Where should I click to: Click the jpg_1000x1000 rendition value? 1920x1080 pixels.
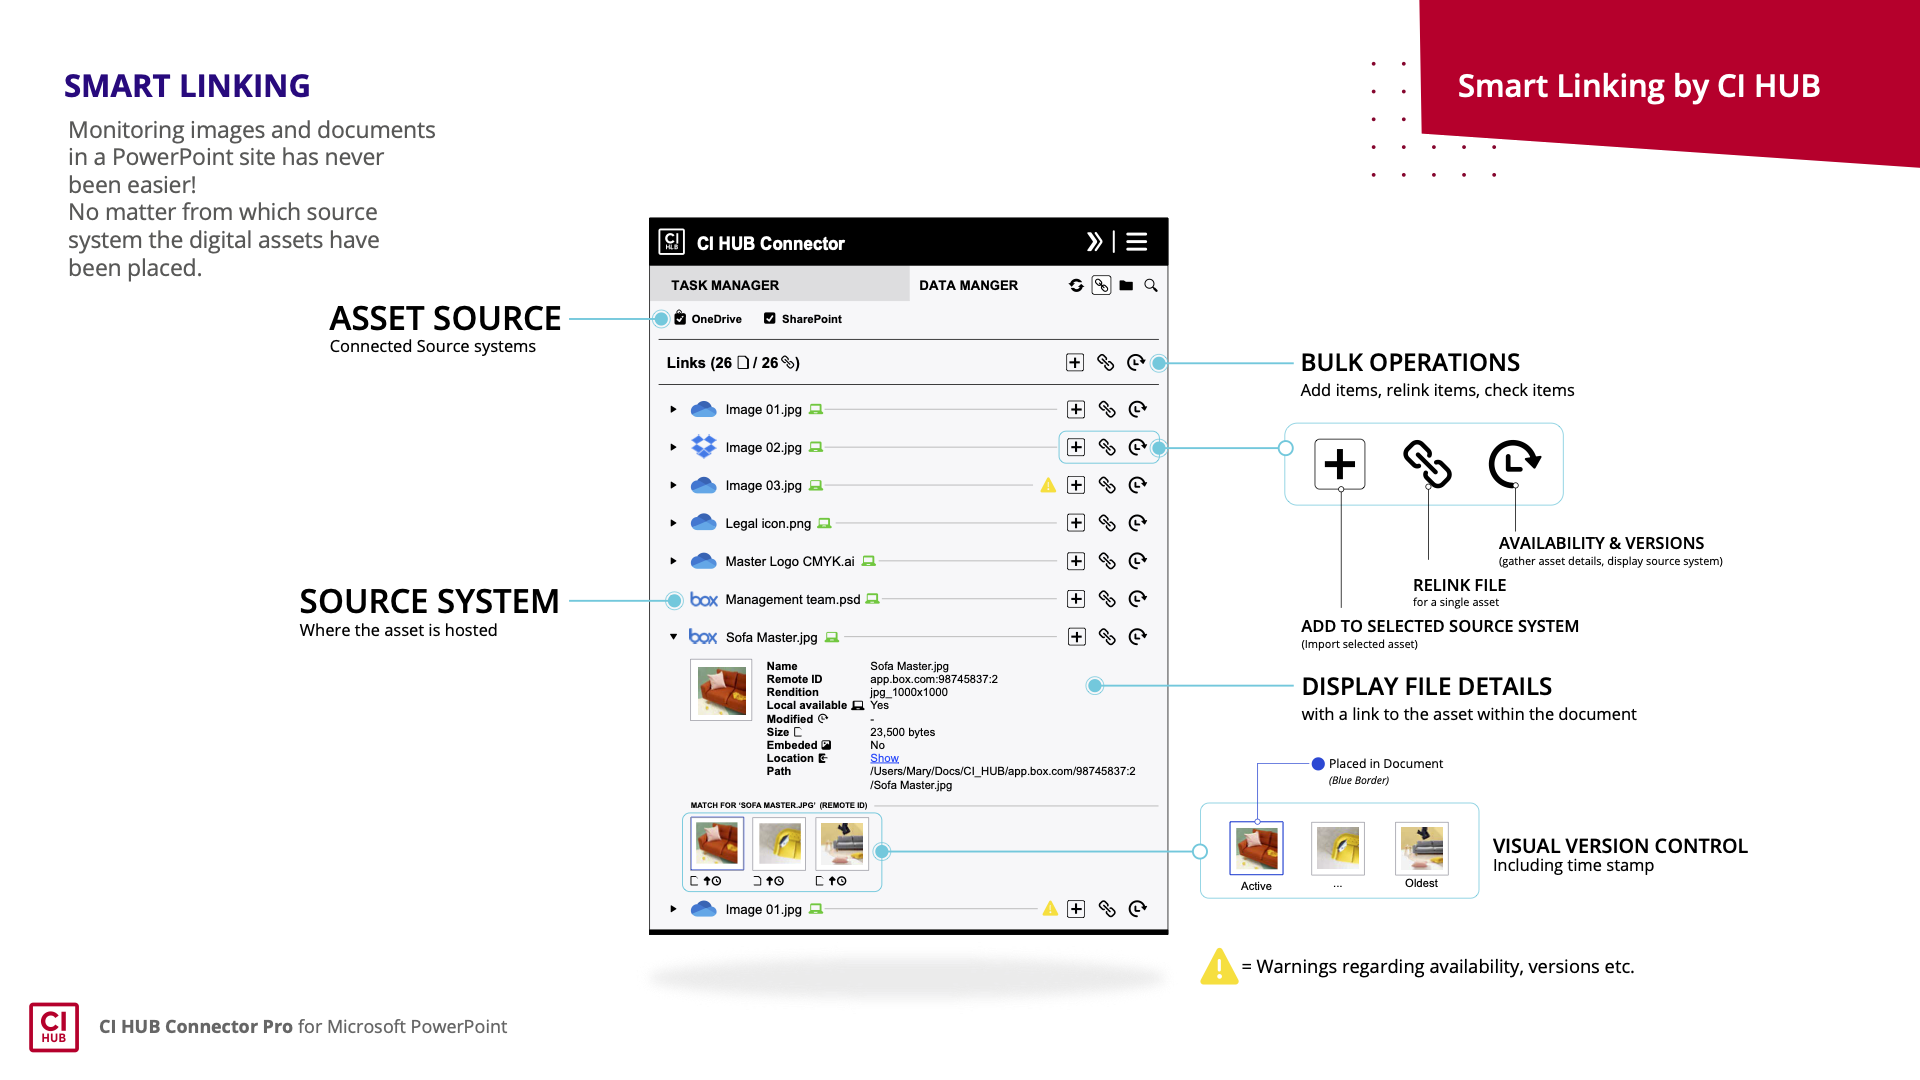(x=909, y=692)
